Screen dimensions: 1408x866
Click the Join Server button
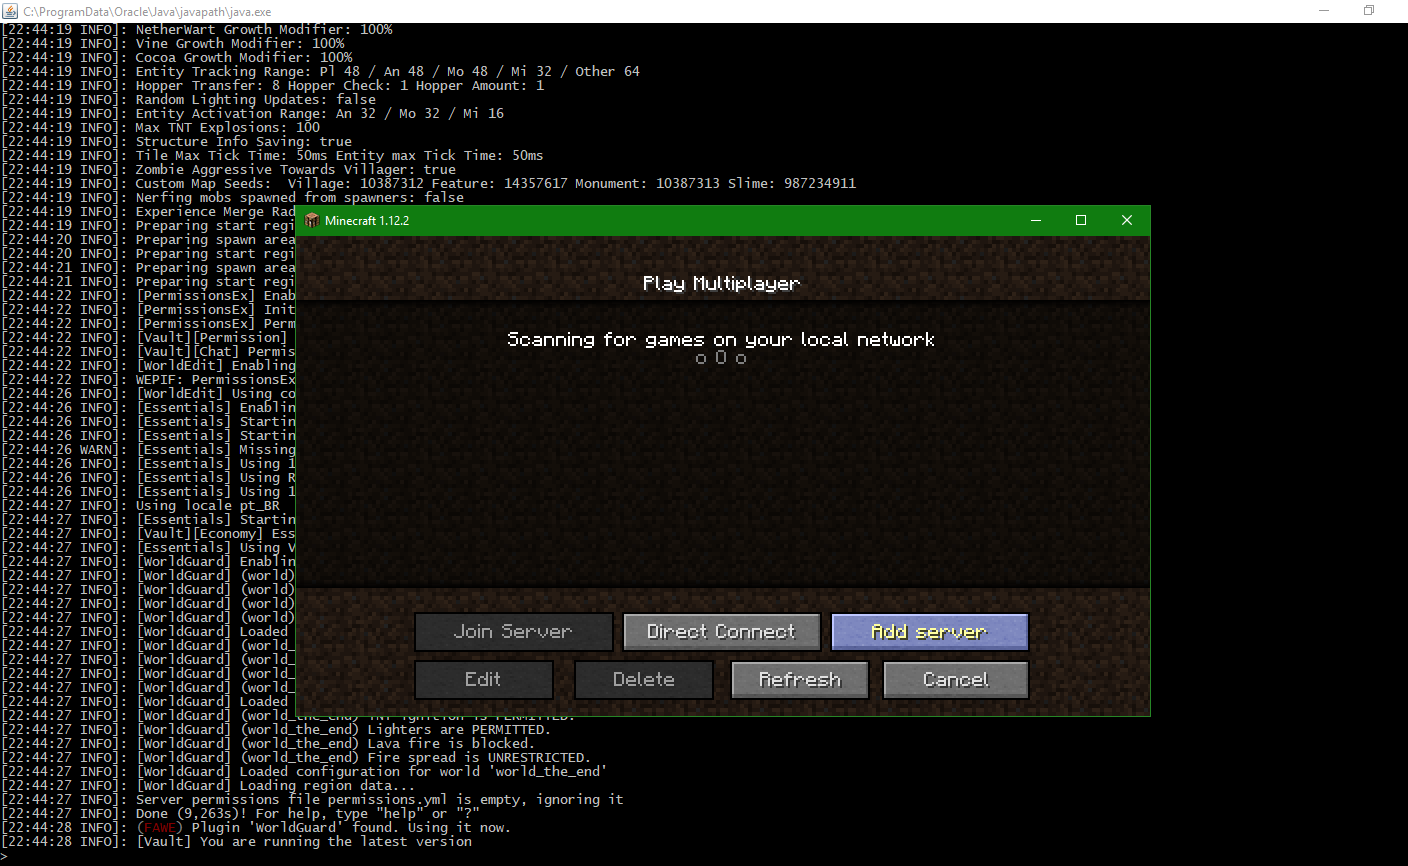(514, 632)
